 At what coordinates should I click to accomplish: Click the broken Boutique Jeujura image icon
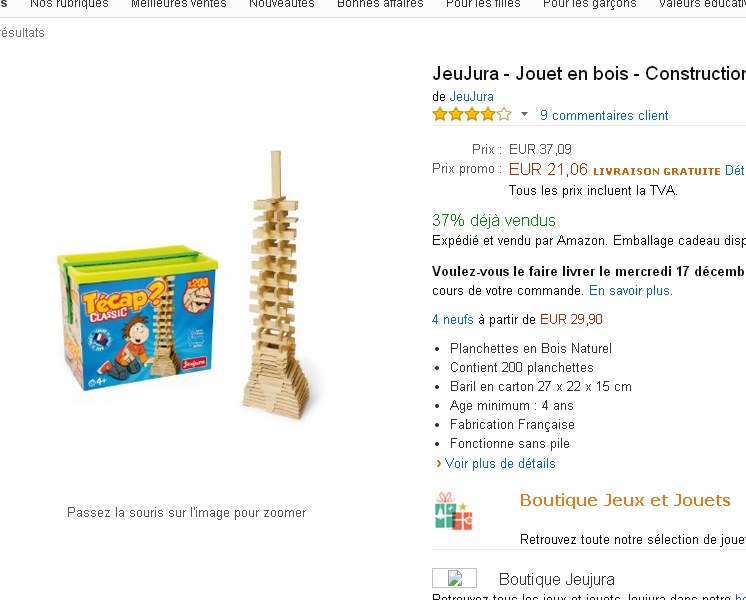click(454, 578)
